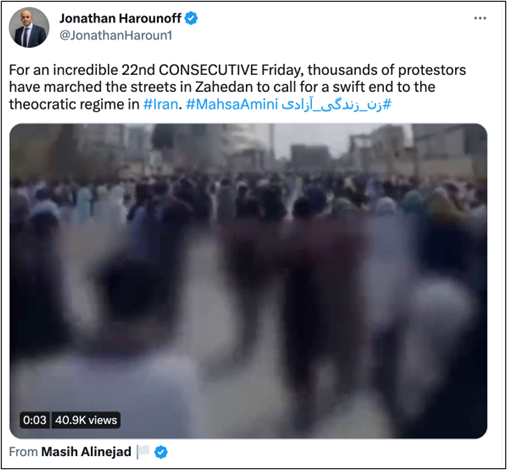Click the 0:03 video duration badge
507x470 pixels.
click(x=35, y=420)
